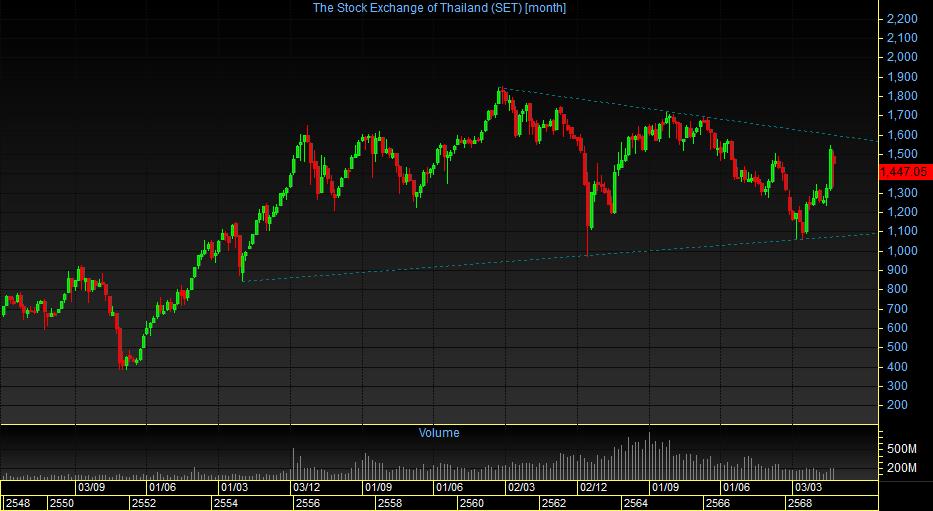Viewport: 933px width, 511px height.
Task: Click the 1,800 price axis label
Action: coord(901,96)
